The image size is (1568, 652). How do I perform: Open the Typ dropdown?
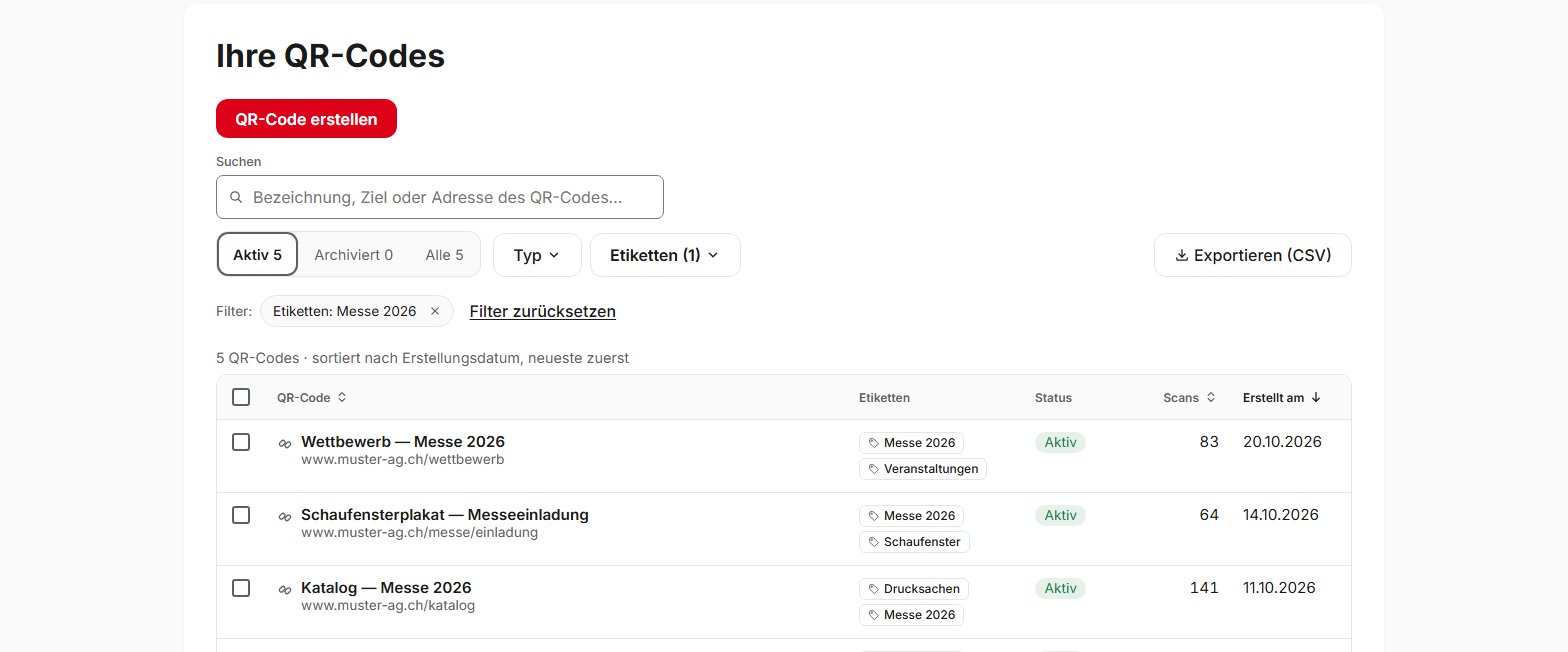tap(537, 255)
